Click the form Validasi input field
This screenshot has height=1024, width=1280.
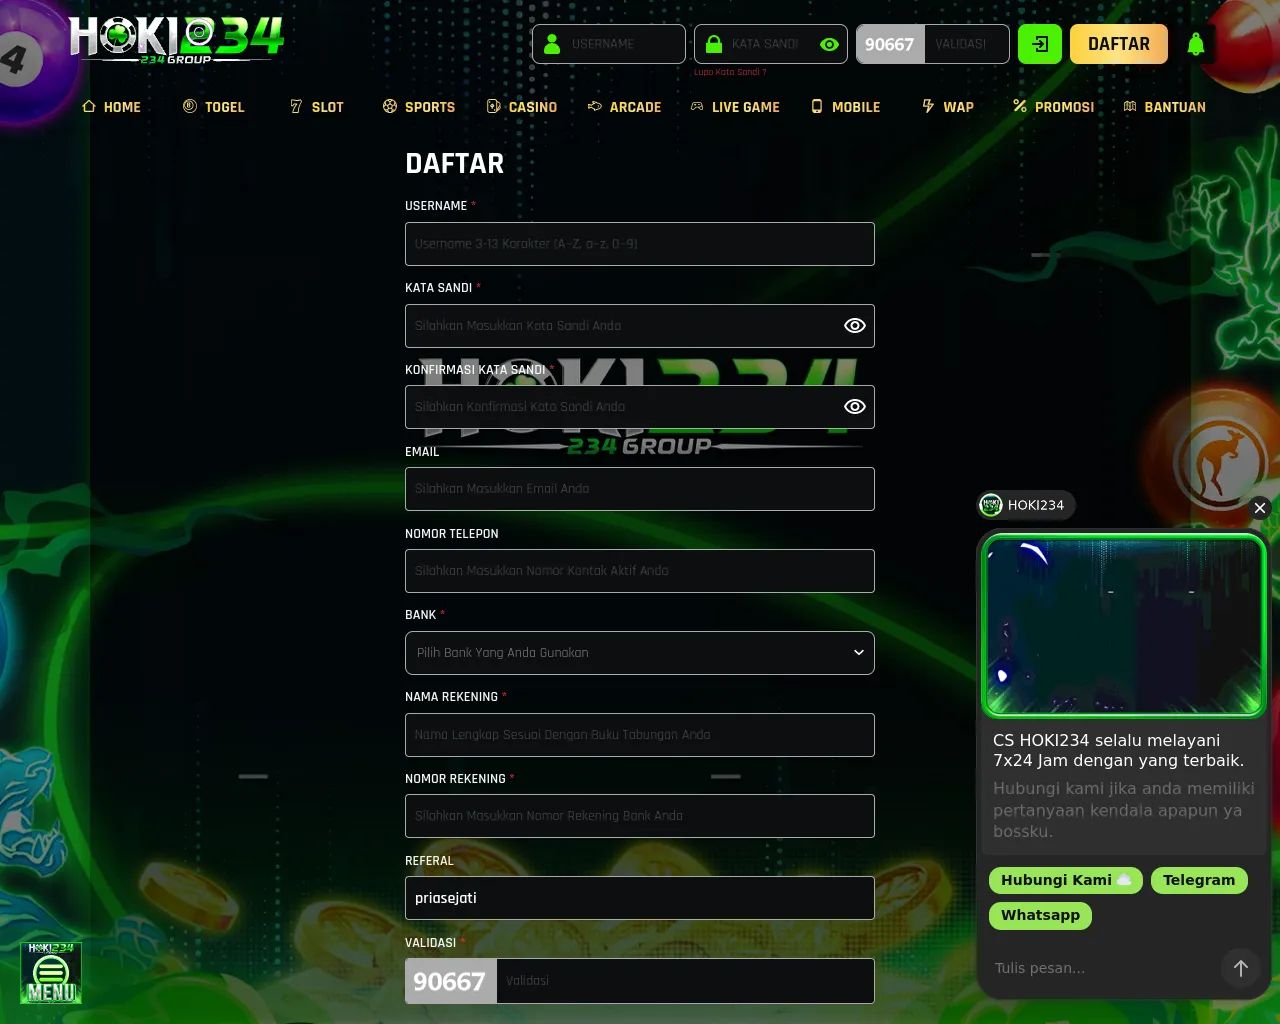pos(686,981)
